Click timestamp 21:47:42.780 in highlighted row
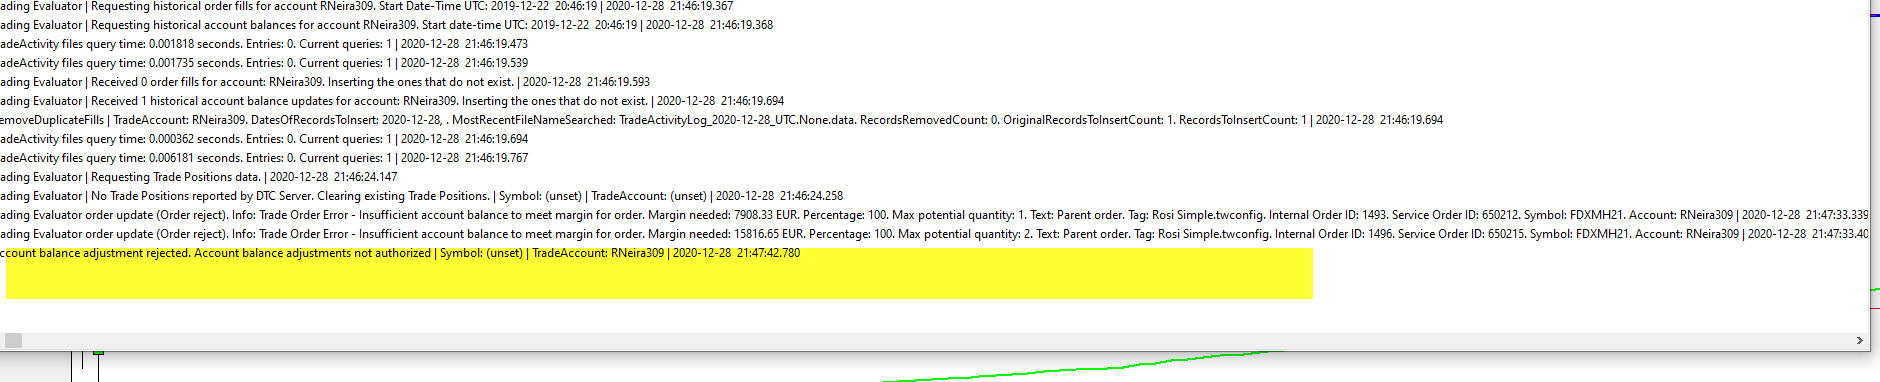1880x382 pixels. 768,253
